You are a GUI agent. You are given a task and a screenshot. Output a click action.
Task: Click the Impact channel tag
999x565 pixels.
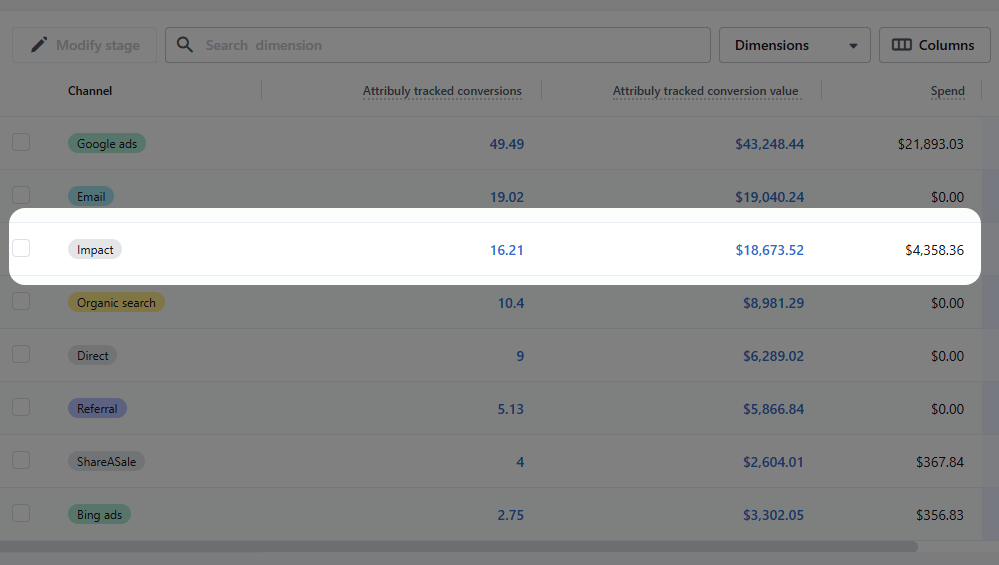click(x=95, y=250)
